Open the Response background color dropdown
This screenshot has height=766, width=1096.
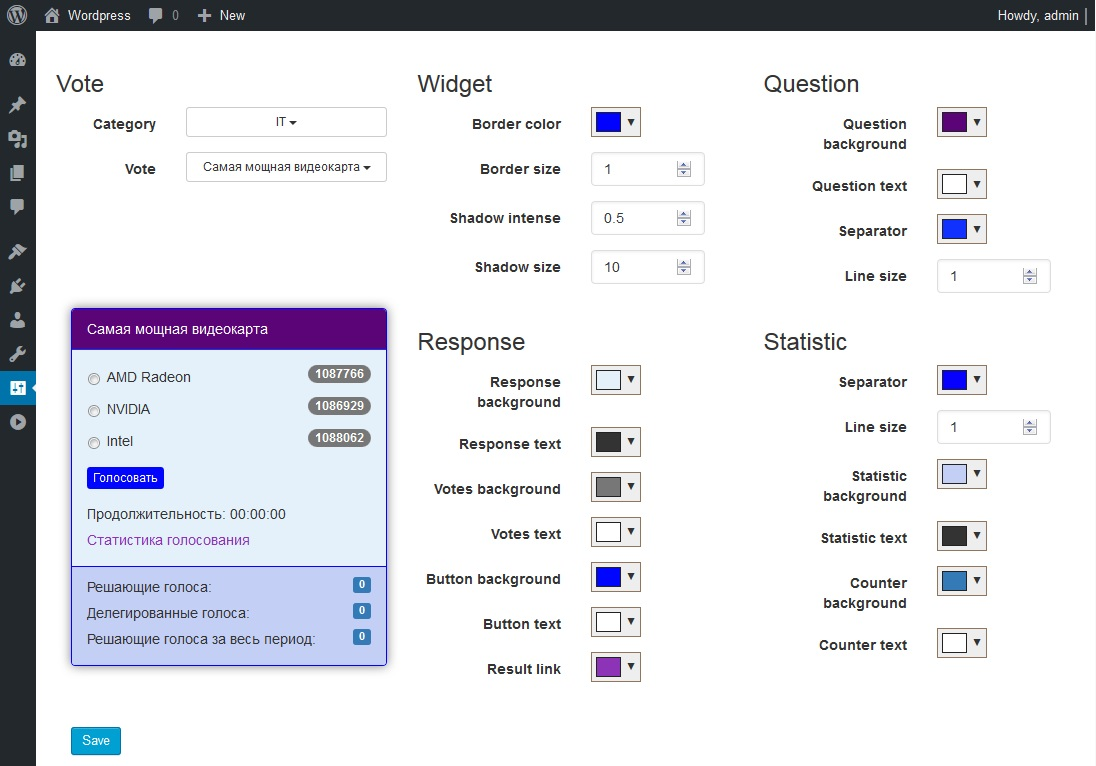coord(616,380)
